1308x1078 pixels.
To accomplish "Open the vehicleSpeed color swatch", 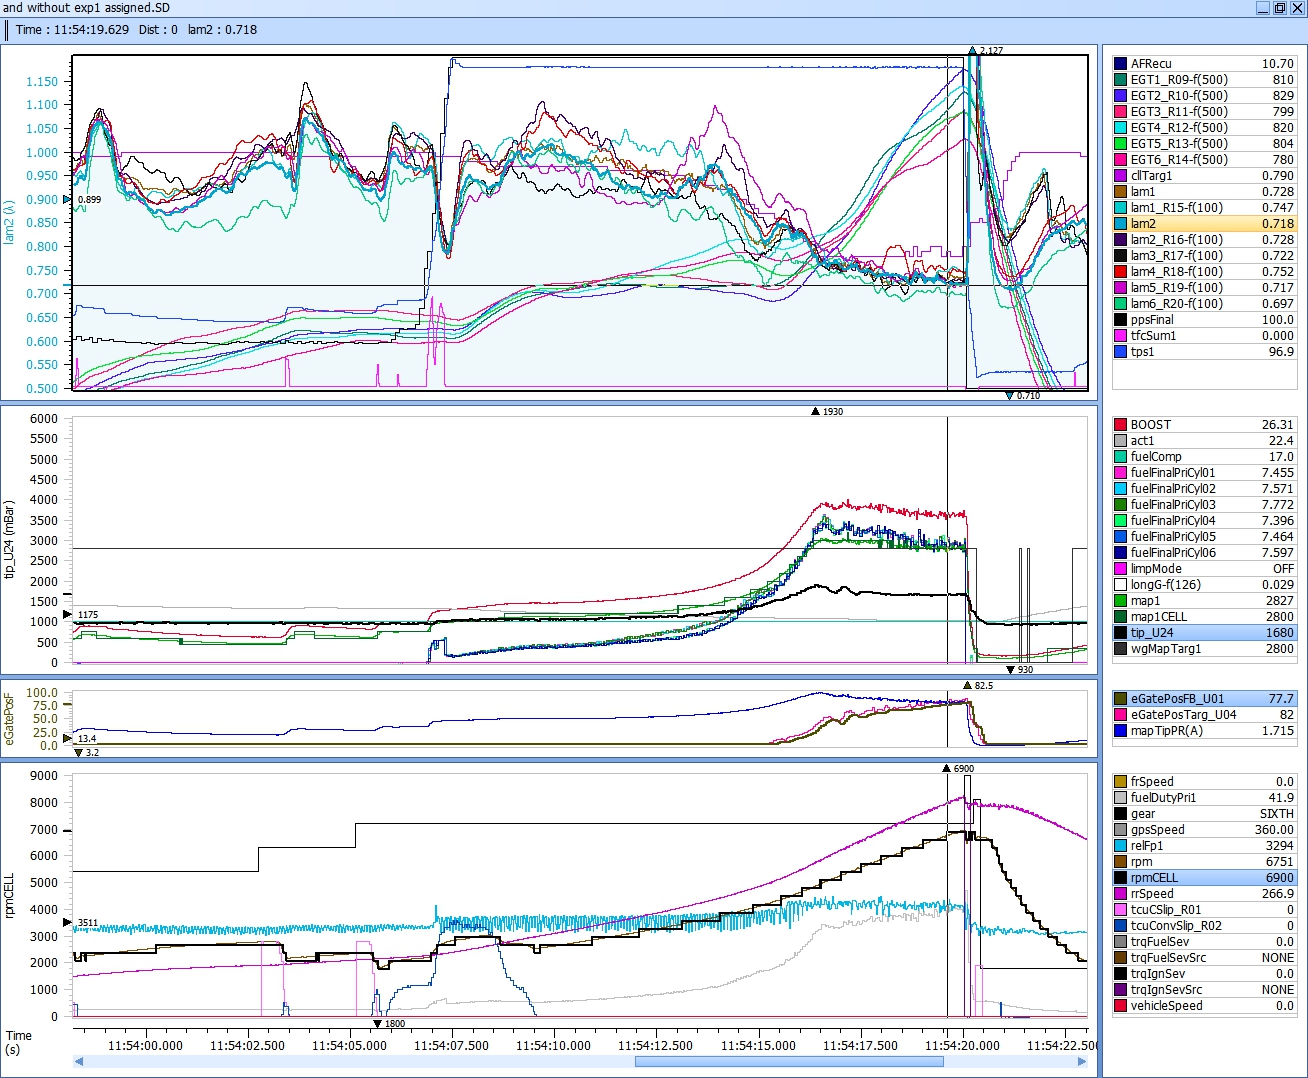I will coord(1120,1006).
